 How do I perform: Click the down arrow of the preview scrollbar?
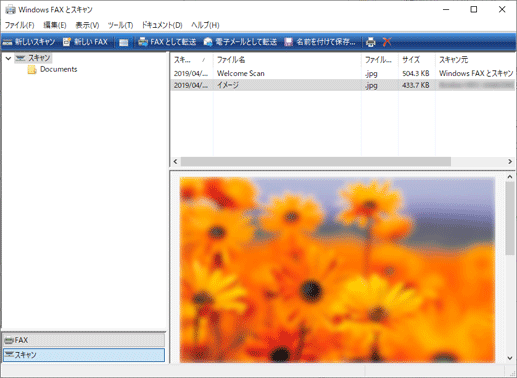510,358
